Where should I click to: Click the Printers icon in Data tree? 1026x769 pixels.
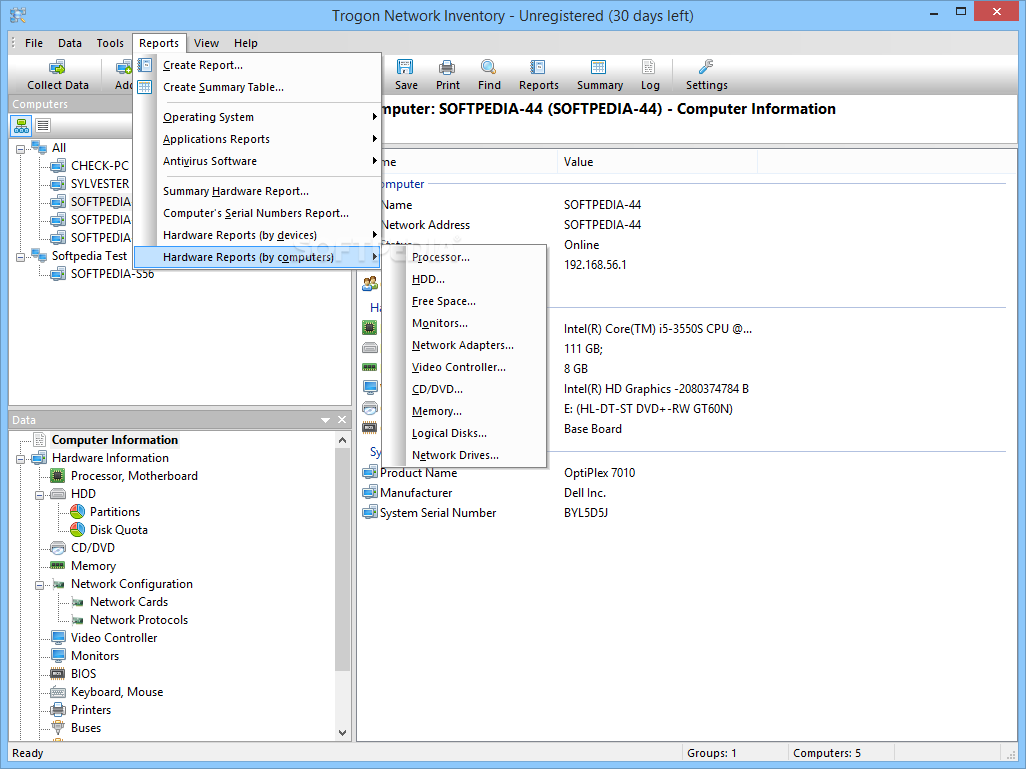[x=58, y=709]
